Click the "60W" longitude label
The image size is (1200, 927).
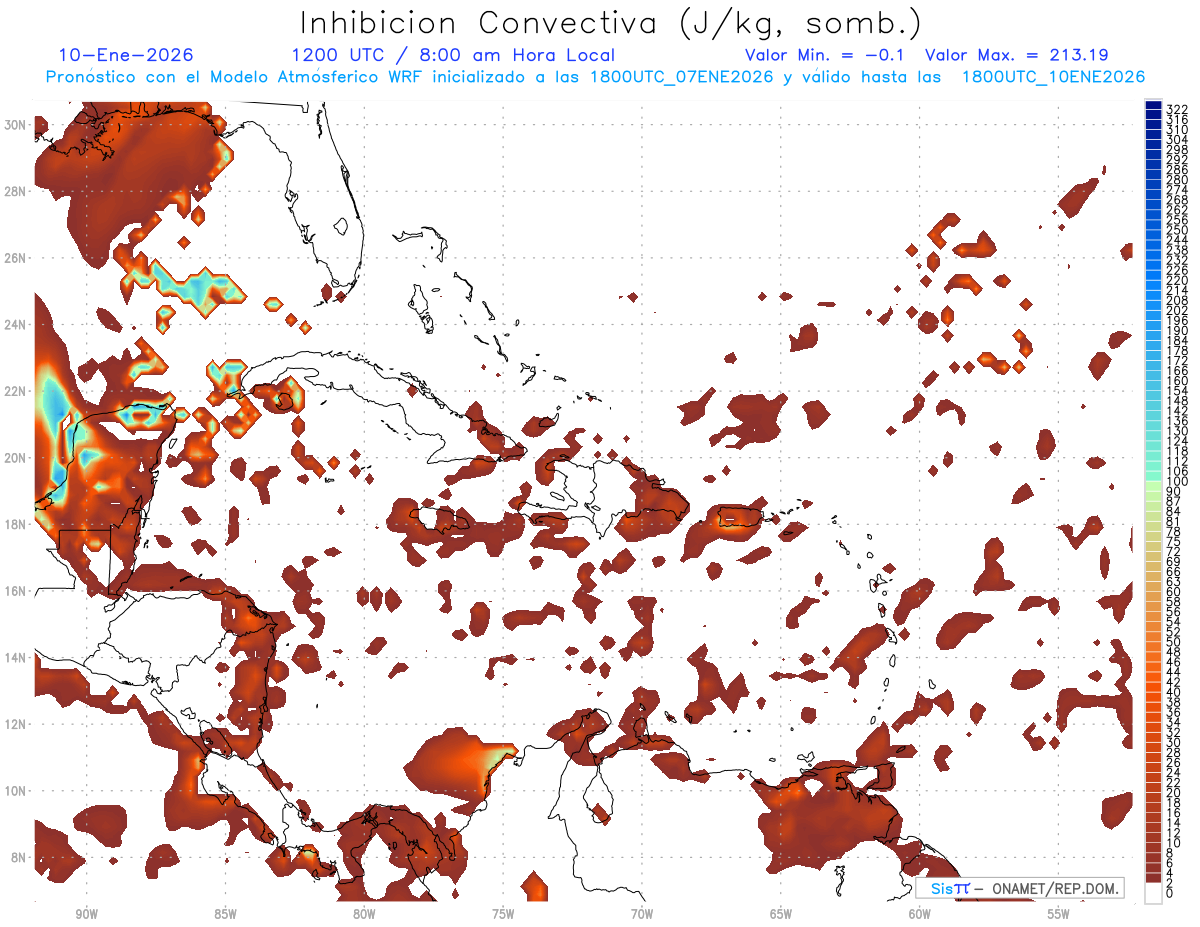click(x=920, y=914)
